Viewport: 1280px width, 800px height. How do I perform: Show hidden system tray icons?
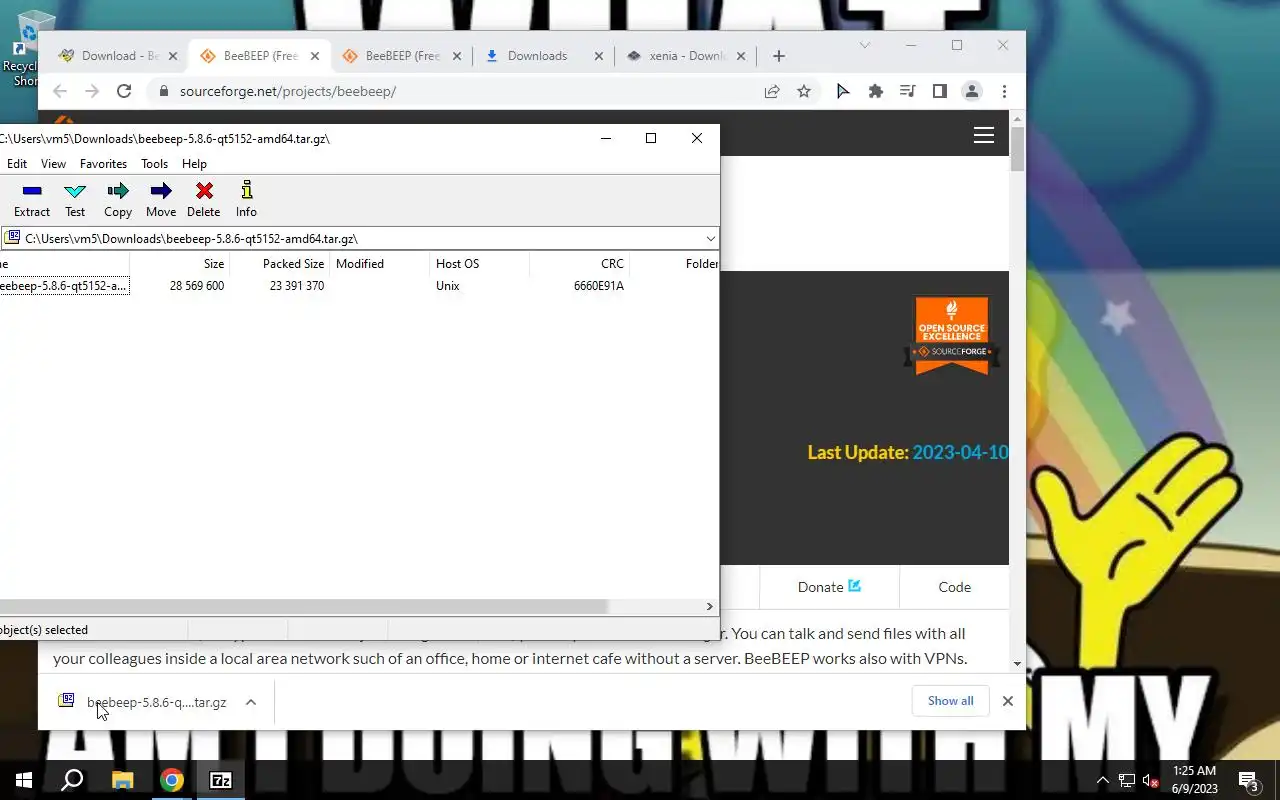tap(1103, 780)
